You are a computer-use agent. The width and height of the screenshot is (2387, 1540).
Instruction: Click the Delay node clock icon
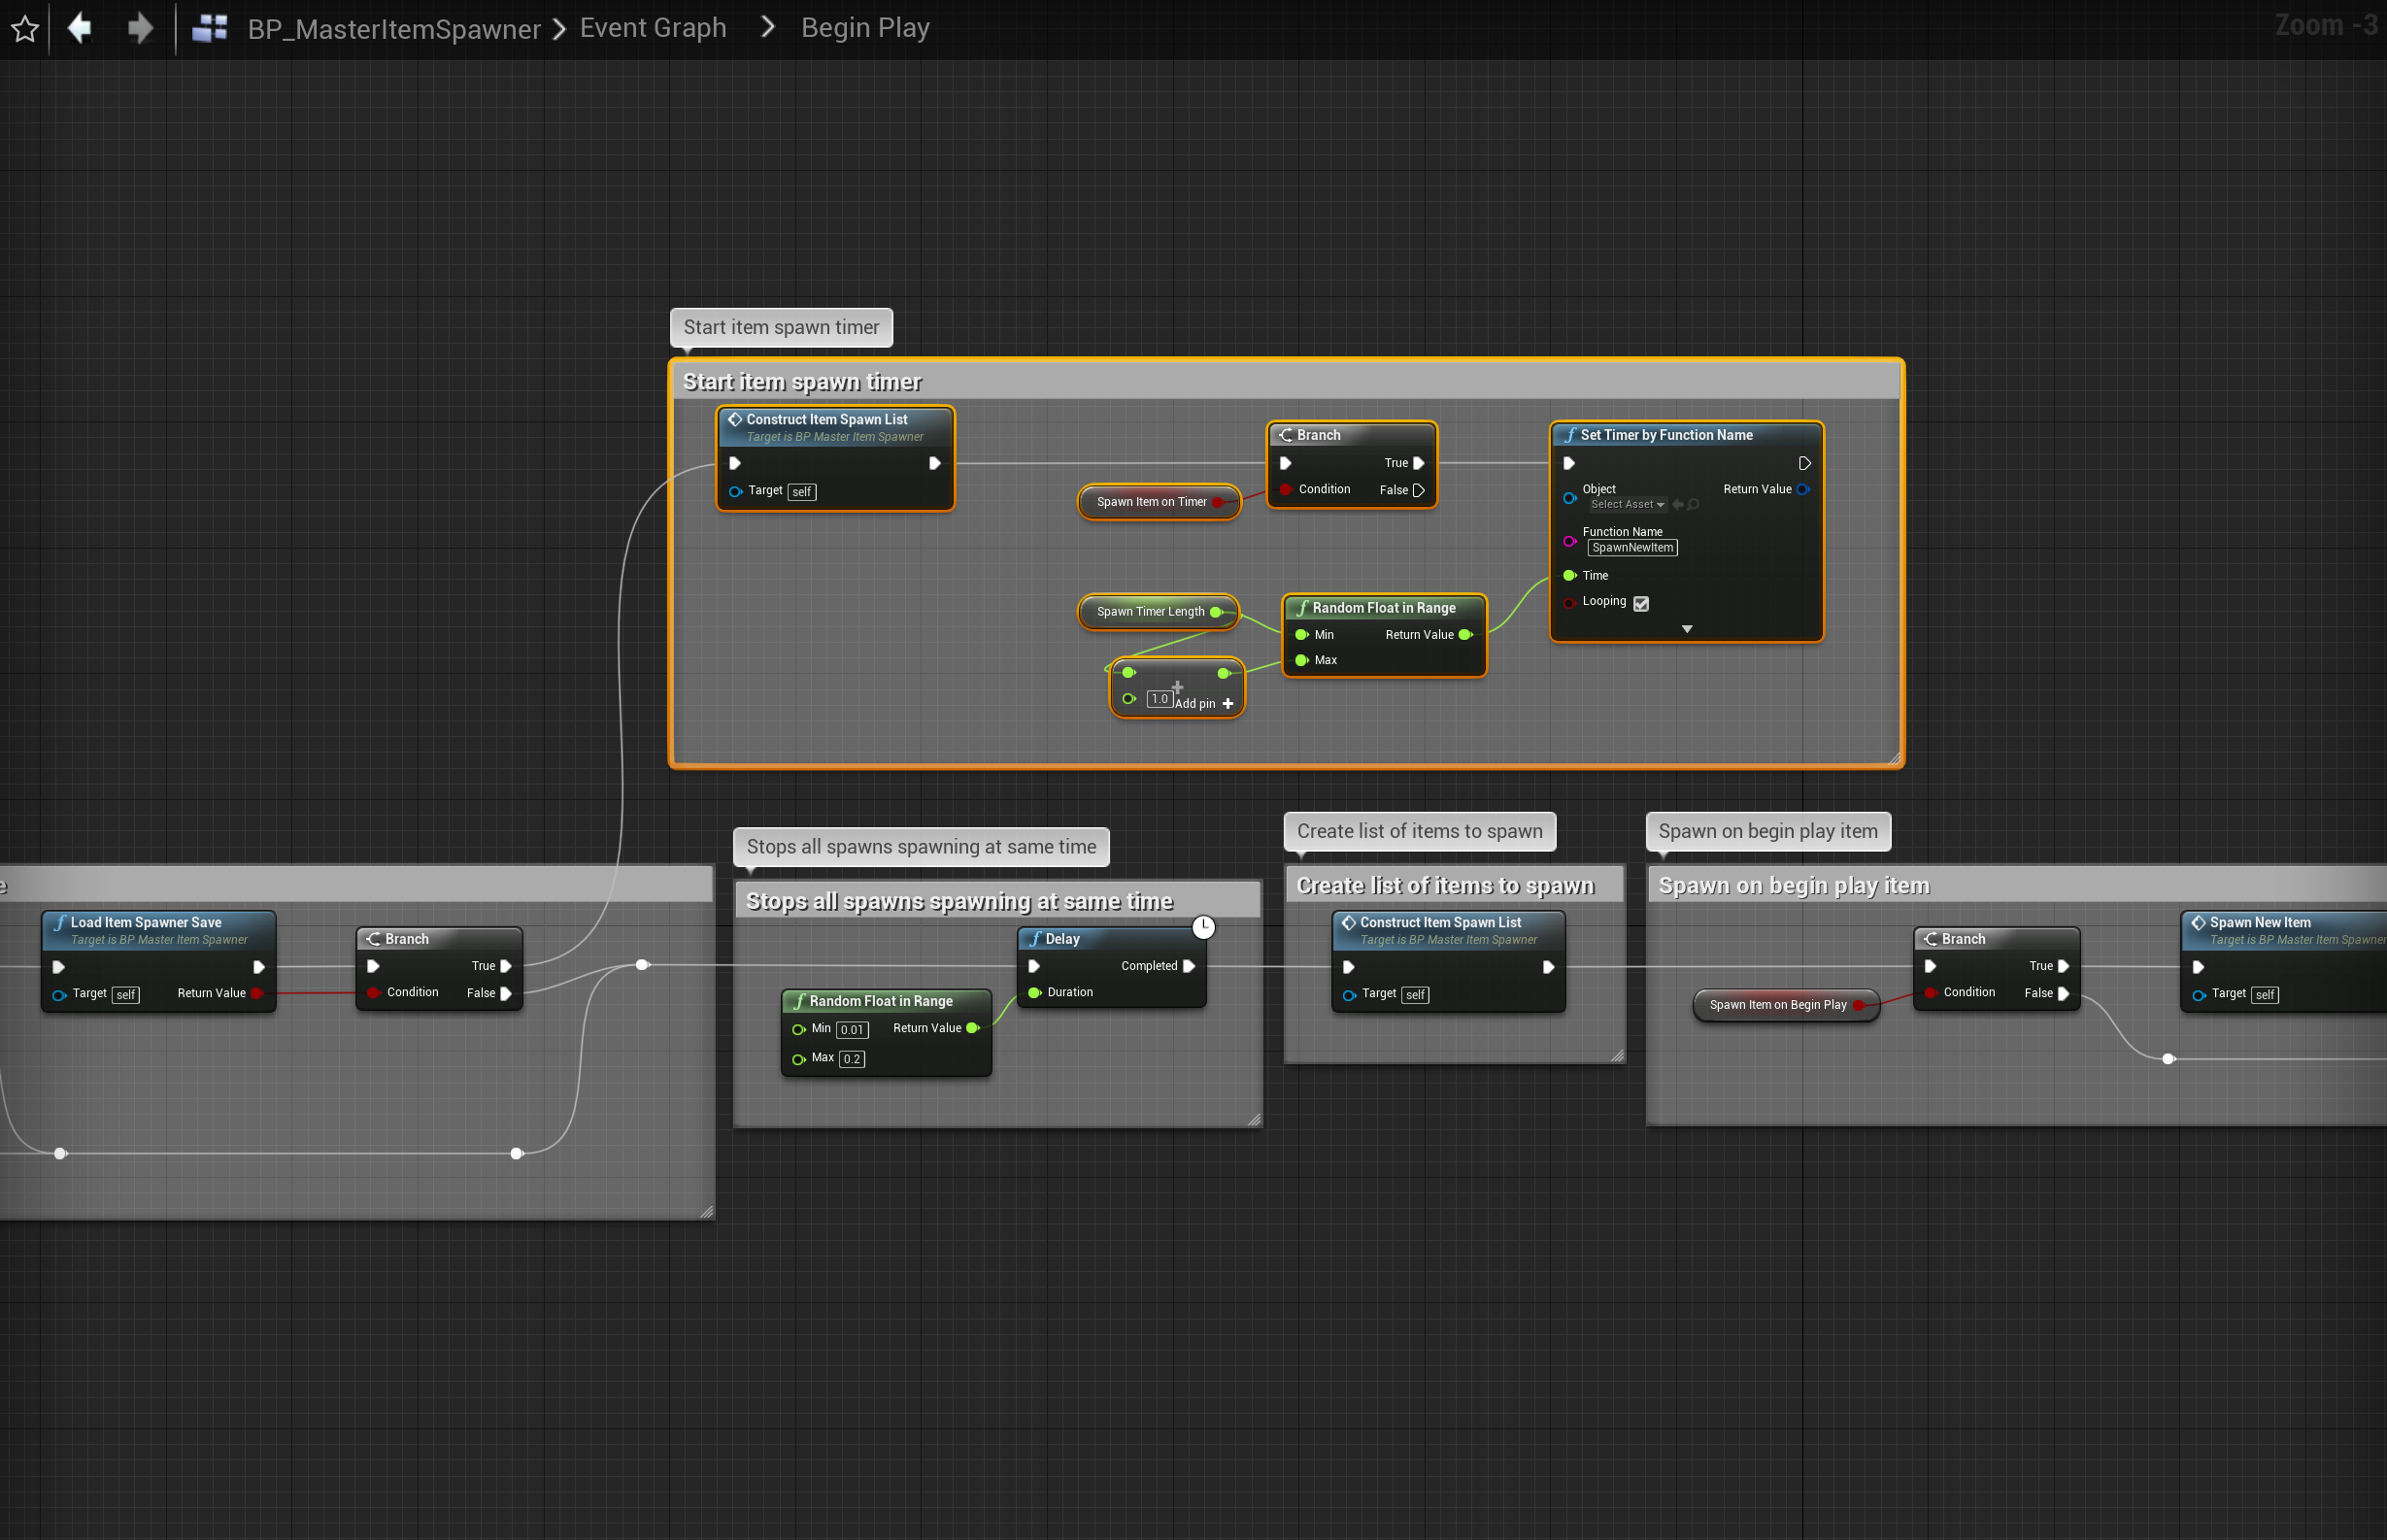point(1203,927)
